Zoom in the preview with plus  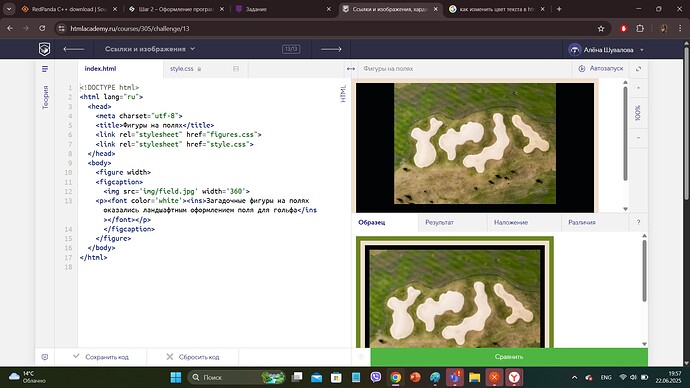point(639,88)
